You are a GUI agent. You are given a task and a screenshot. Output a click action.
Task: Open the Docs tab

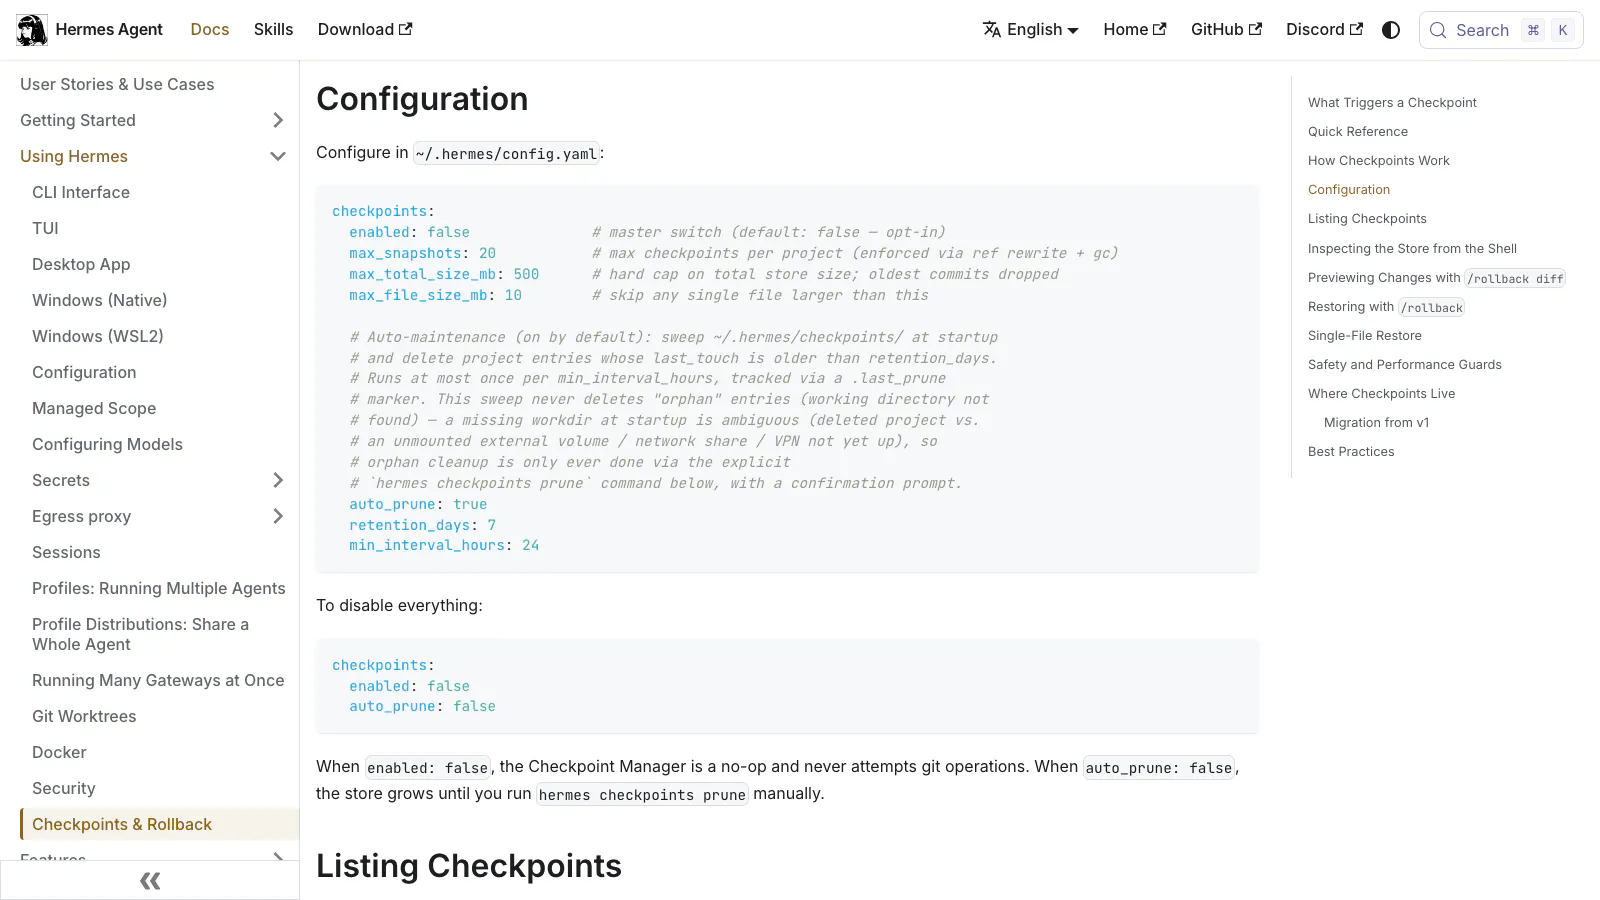210,30
